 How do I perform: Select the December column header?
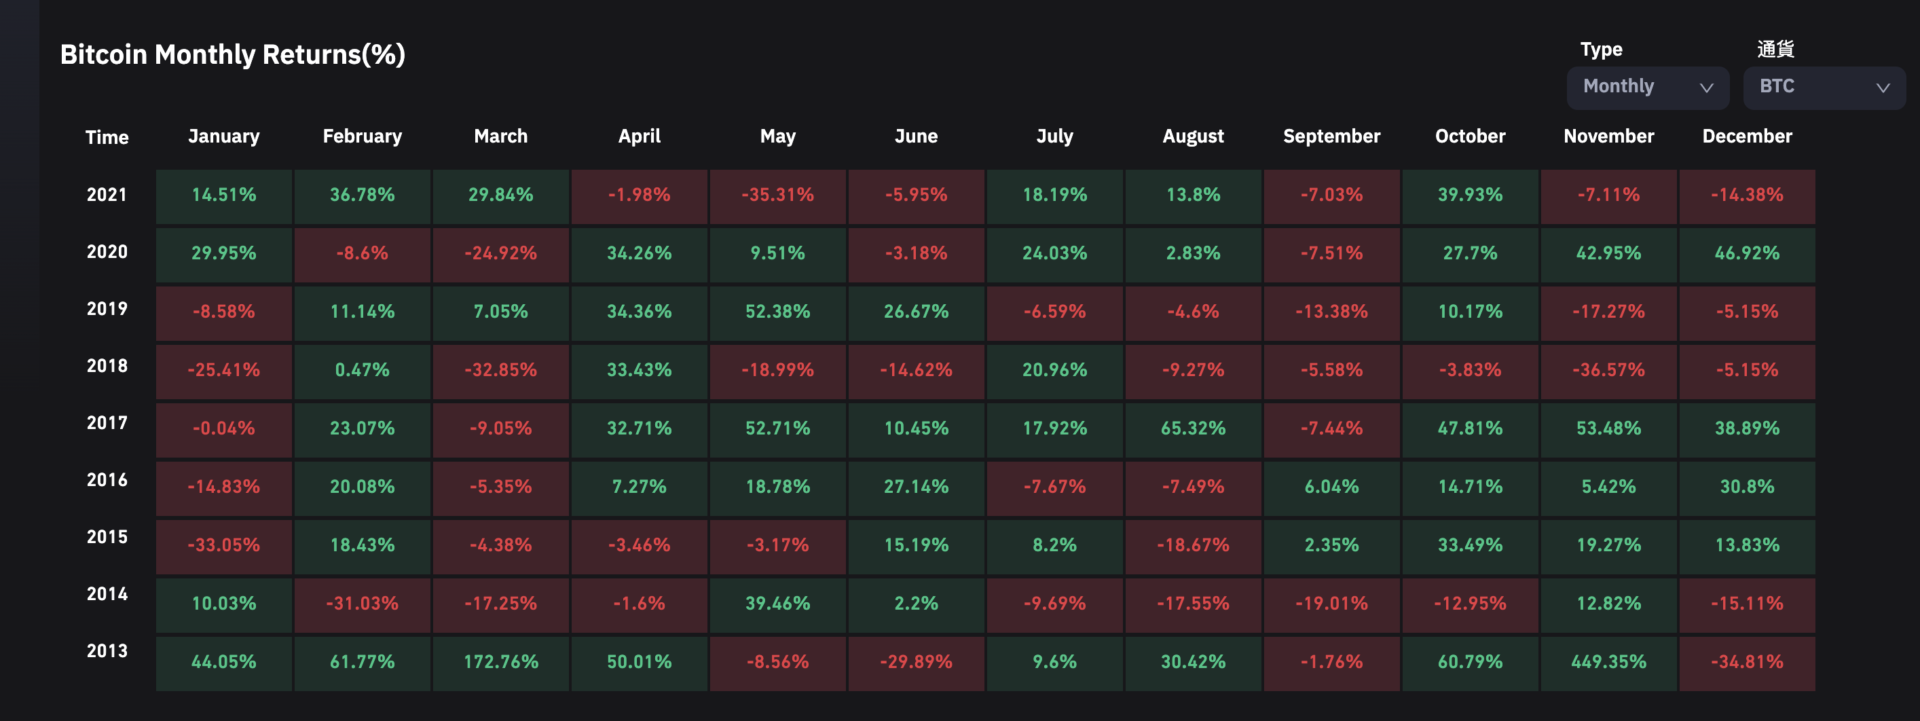click(x=1747, y=136)
